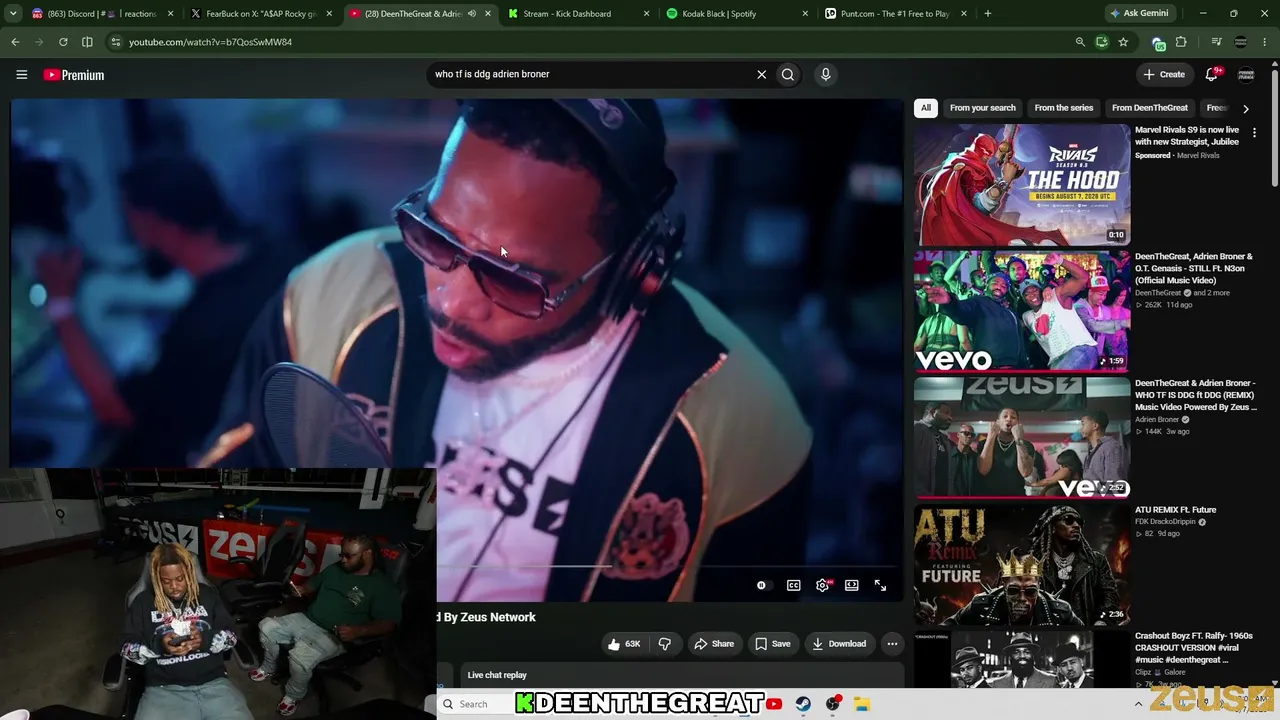1280x720 pixels.
Task: Click the video progress bar
Action: point(668,565)
